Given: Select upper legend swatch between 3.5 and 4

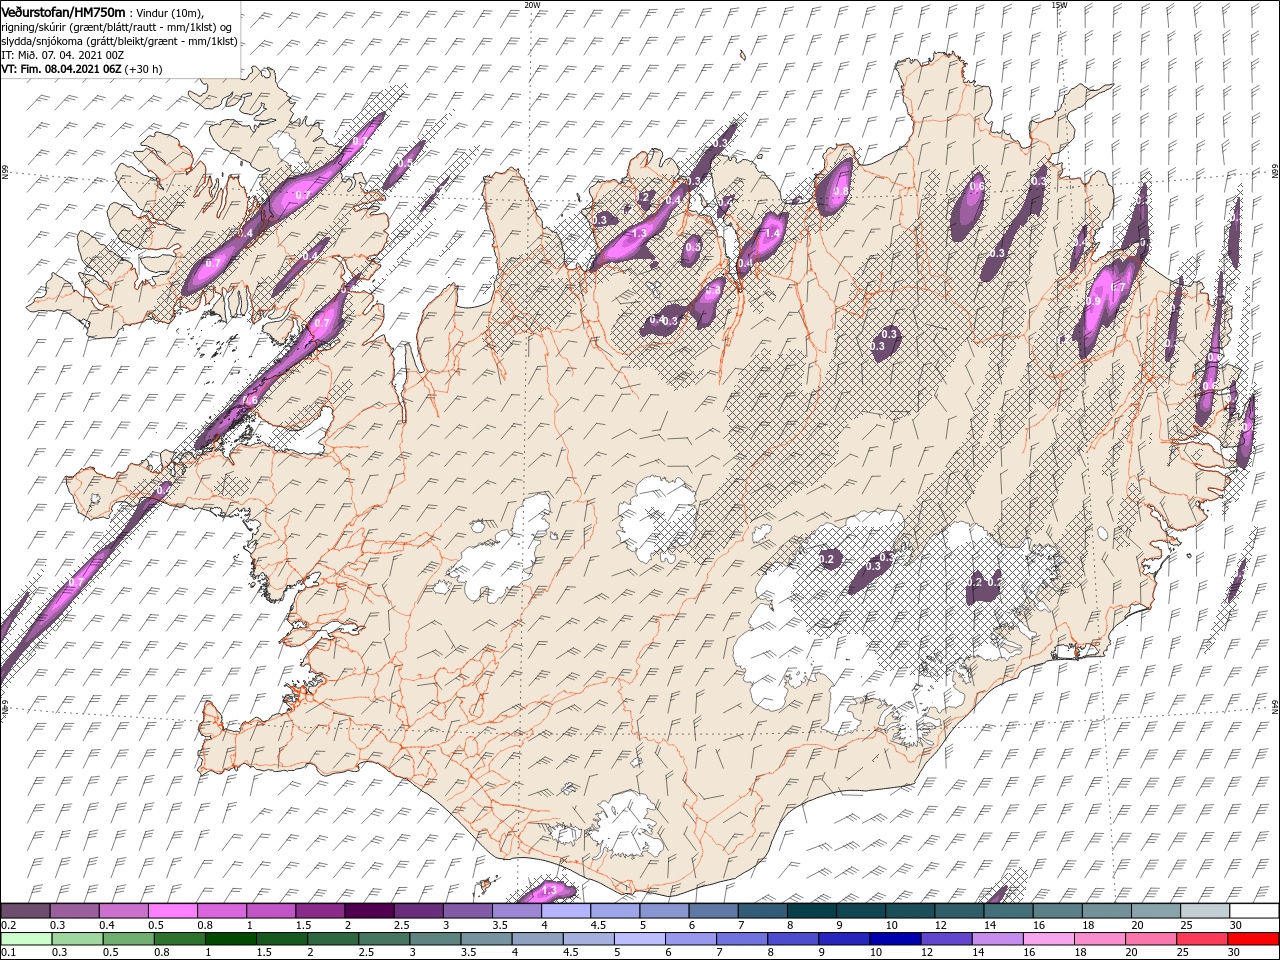Looking at the screenshot, I should [x=518, y=911].
